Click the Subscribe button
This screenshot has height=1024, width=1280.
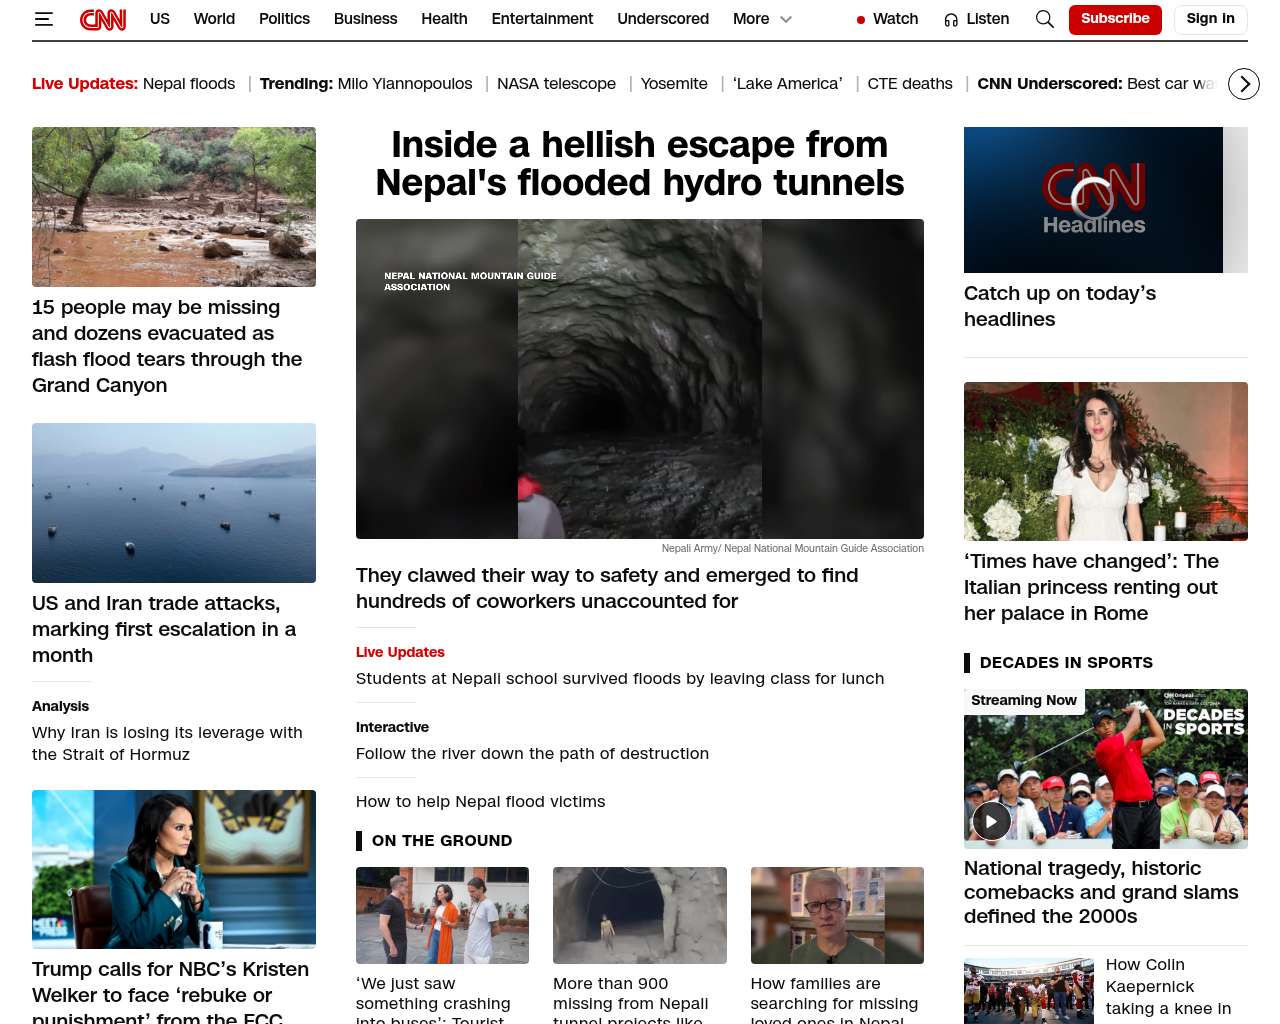[x=1115, y=19]
